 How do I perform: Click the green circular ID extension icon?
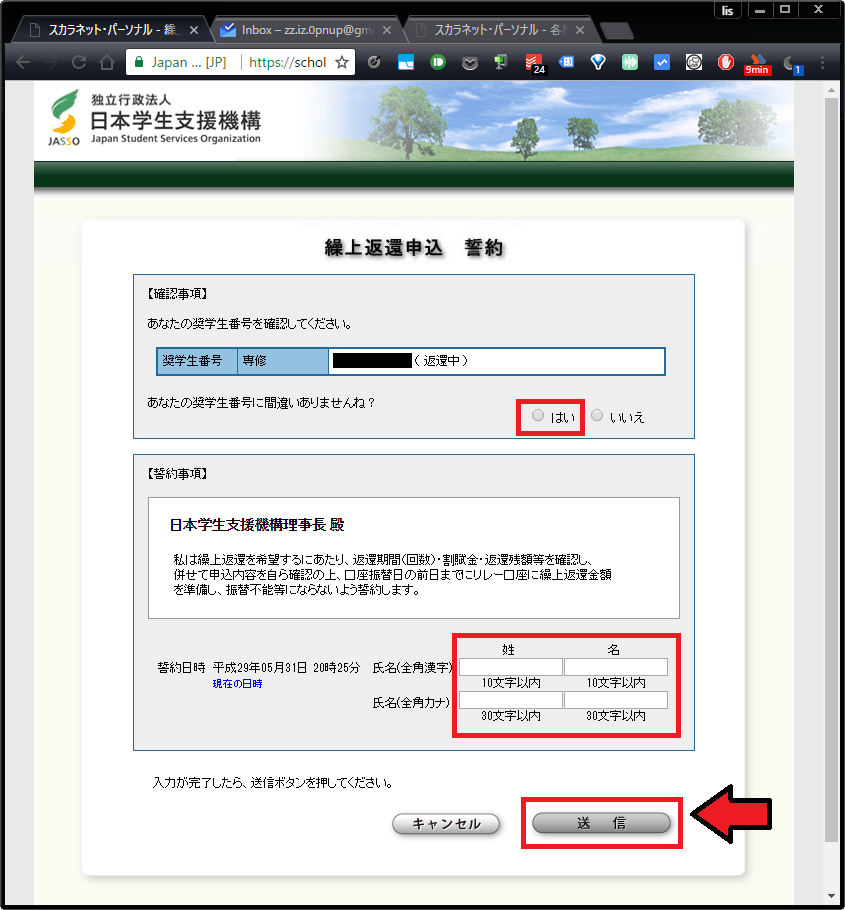coord(438,62)
